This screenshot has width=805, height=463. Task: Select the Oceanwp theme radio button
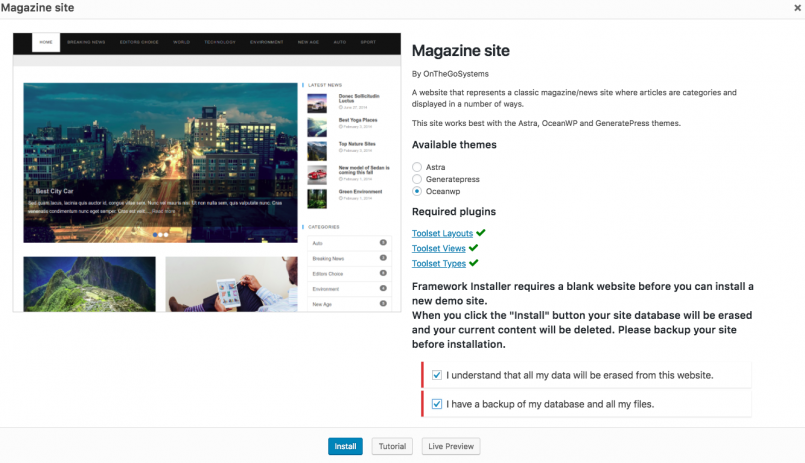pyautogui.click(x=417, y=191)
